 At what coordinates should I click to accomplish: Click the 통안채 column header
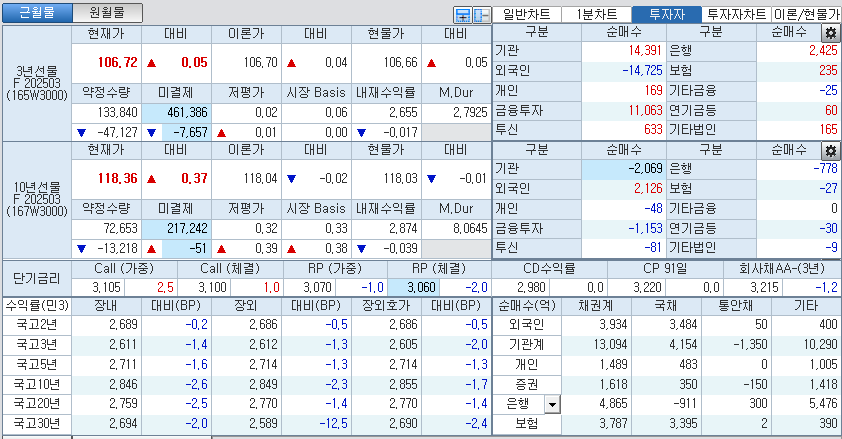click(736, 306)
